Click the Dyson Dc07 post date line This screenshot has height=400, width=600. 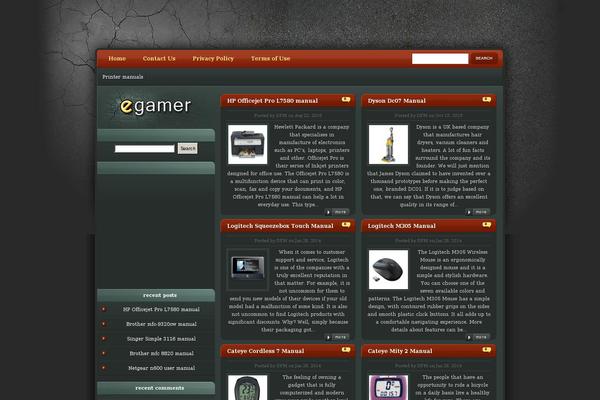429,116
